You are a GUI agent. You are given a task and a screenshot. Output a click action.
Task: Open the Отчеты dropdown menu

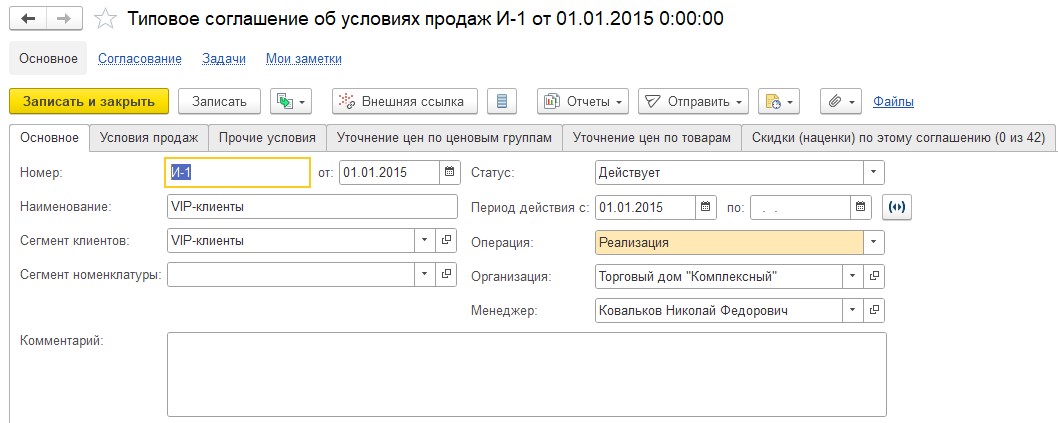click(x=583, y=101)
